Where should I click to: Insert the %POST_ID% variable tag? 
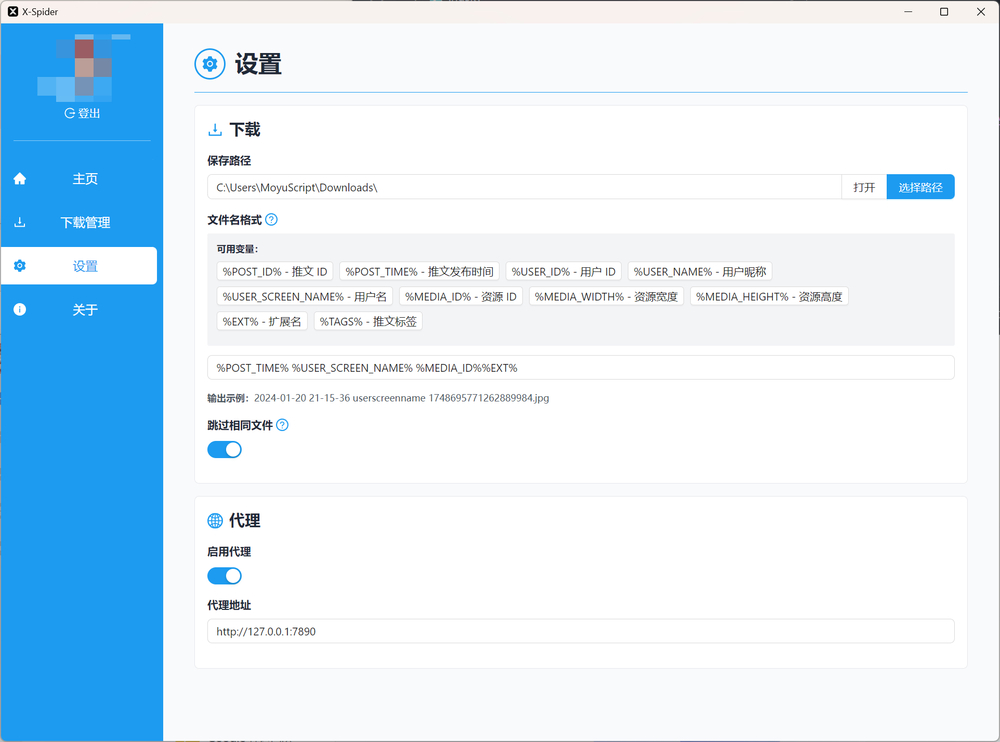point(275,272)
